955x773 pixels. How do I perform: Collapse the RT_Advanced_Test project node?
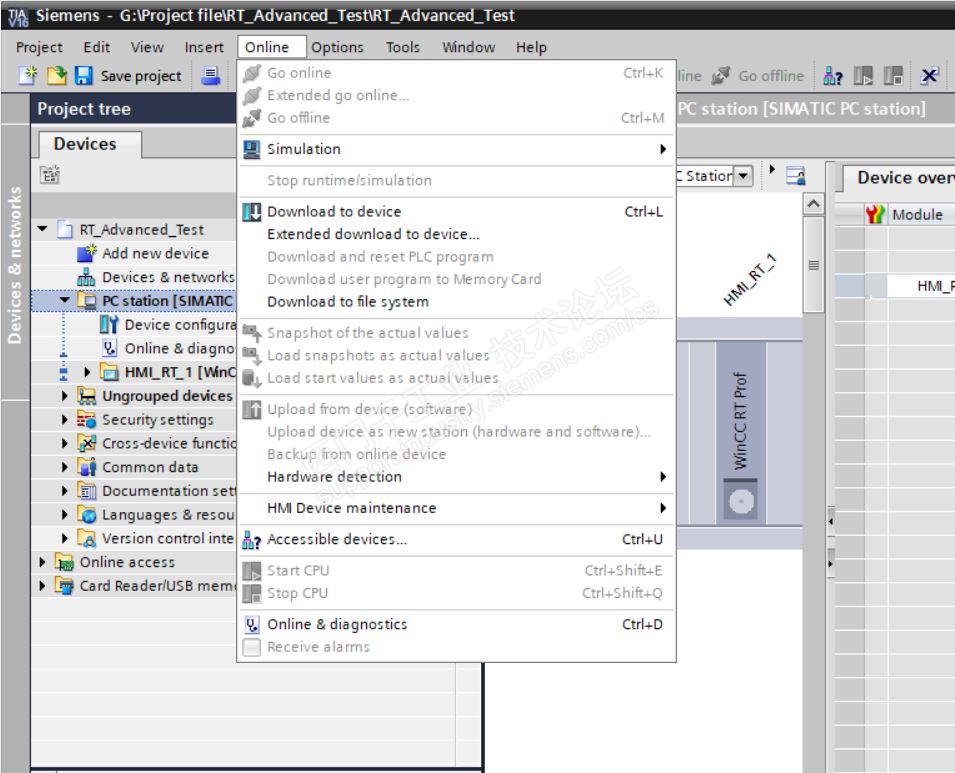coord(42,229)
